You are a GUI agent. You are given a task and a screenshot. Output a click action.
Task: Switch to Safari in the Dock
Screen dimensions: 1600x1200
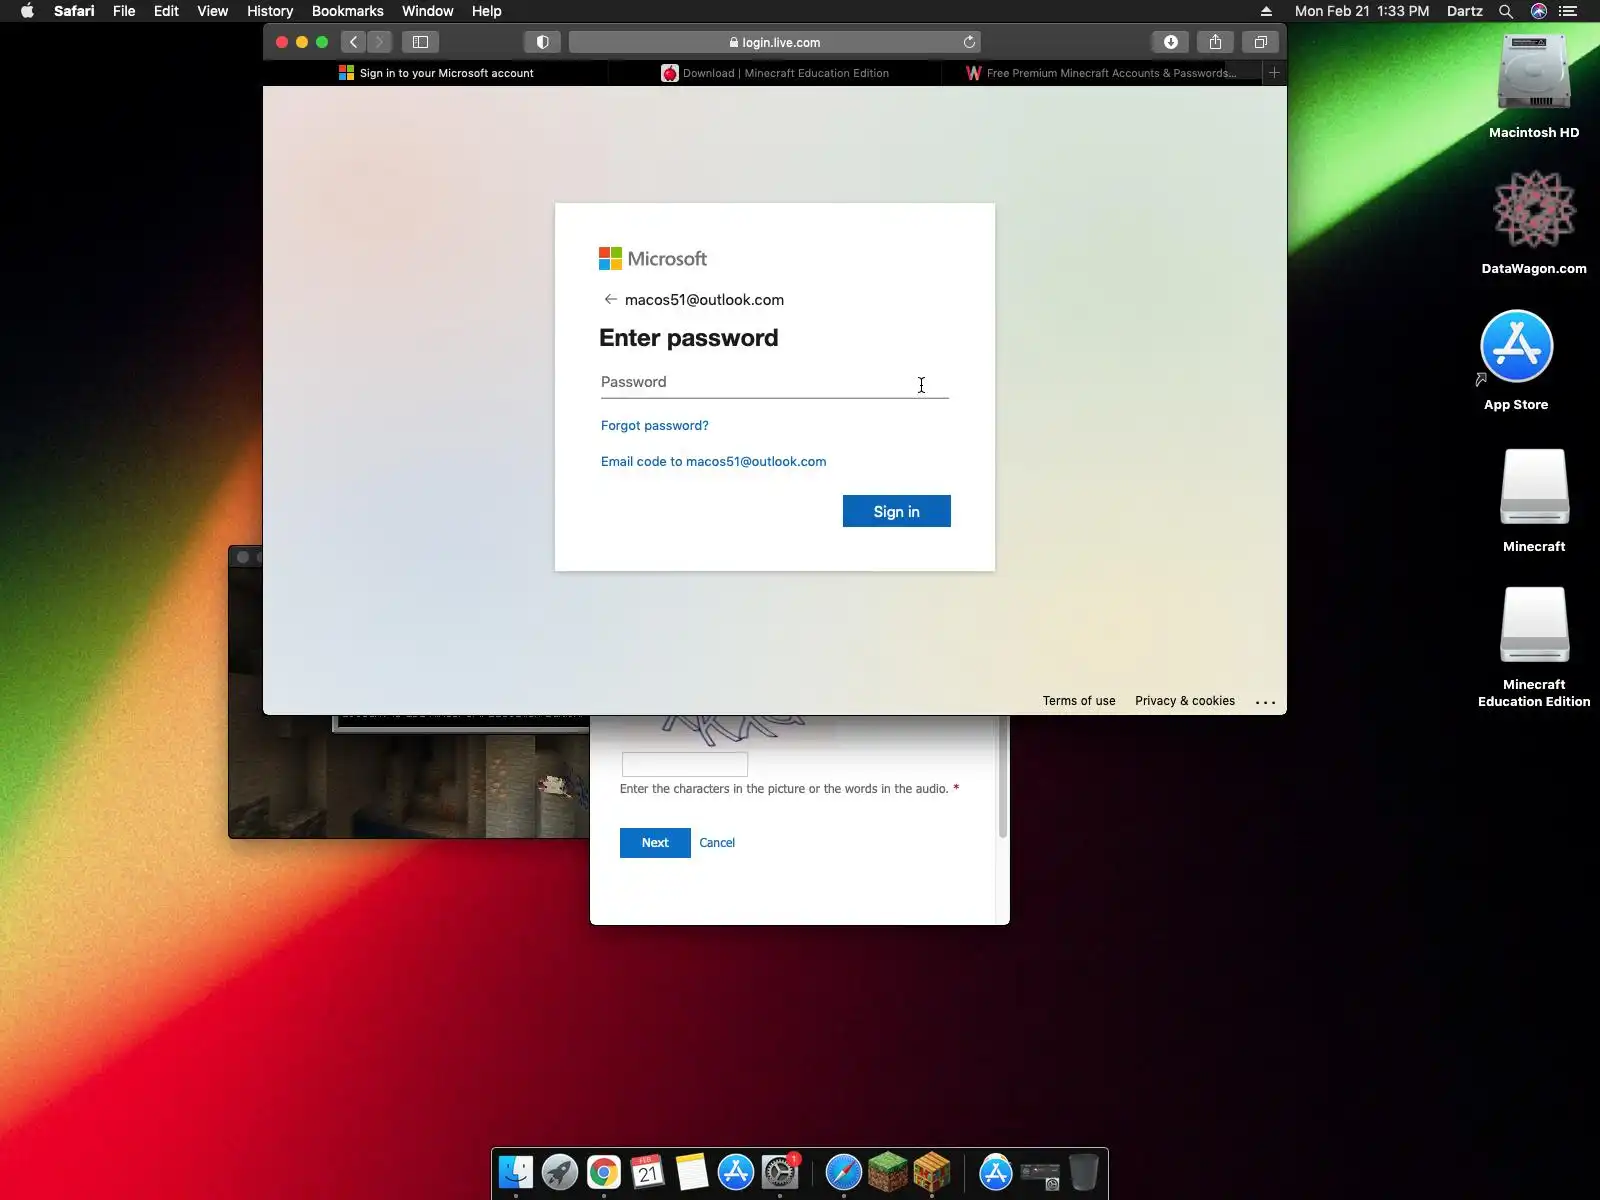click(844, 1172)
